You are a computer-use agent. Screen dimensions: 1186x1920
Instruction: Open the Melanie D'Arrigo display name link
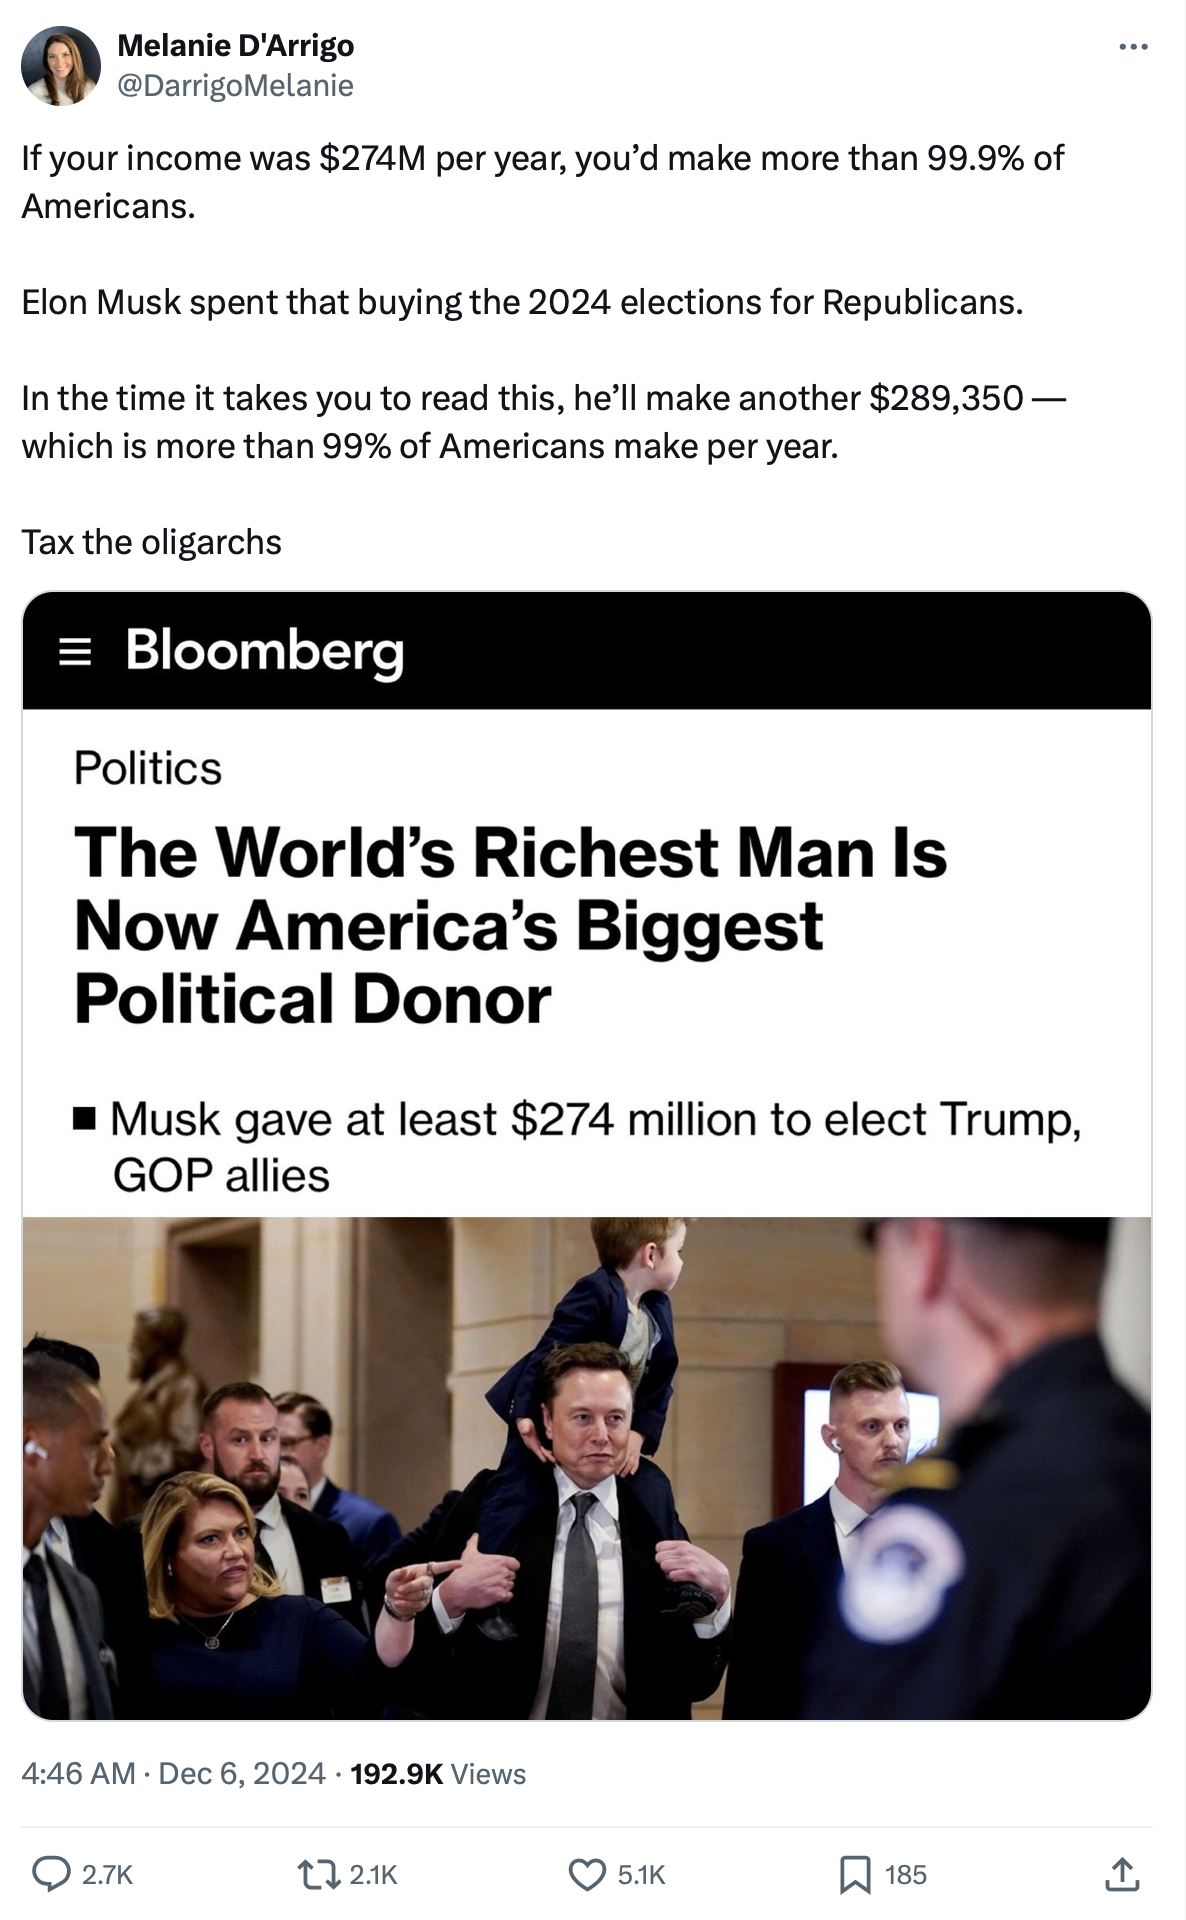click(236, 45)
